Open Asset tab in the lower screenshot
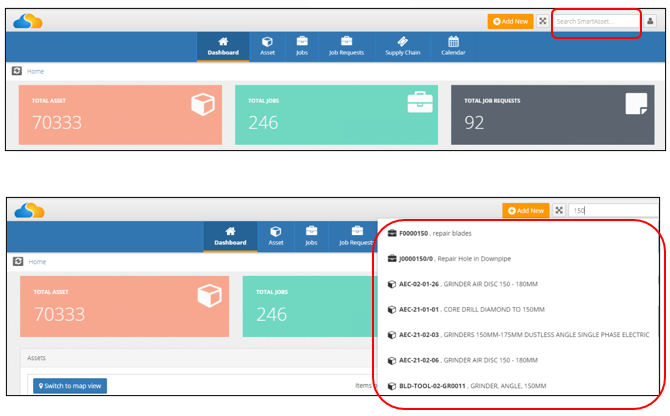Screen dimensions: 670x416 click(276, 236)
